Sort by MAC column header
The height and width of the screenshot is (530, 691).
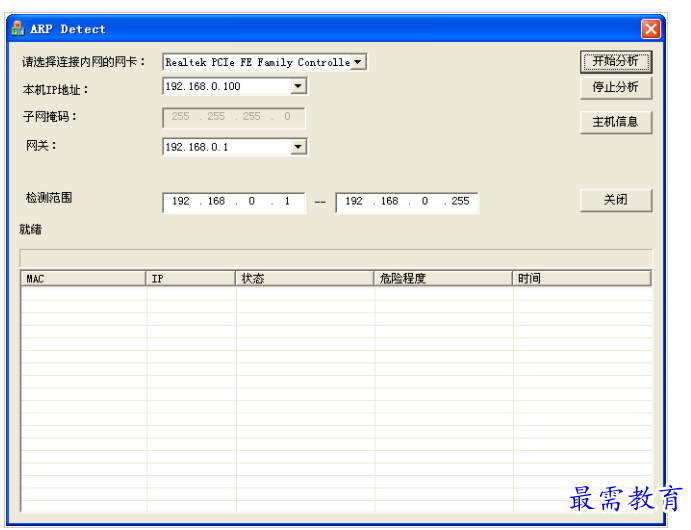[x=83, y=278]
